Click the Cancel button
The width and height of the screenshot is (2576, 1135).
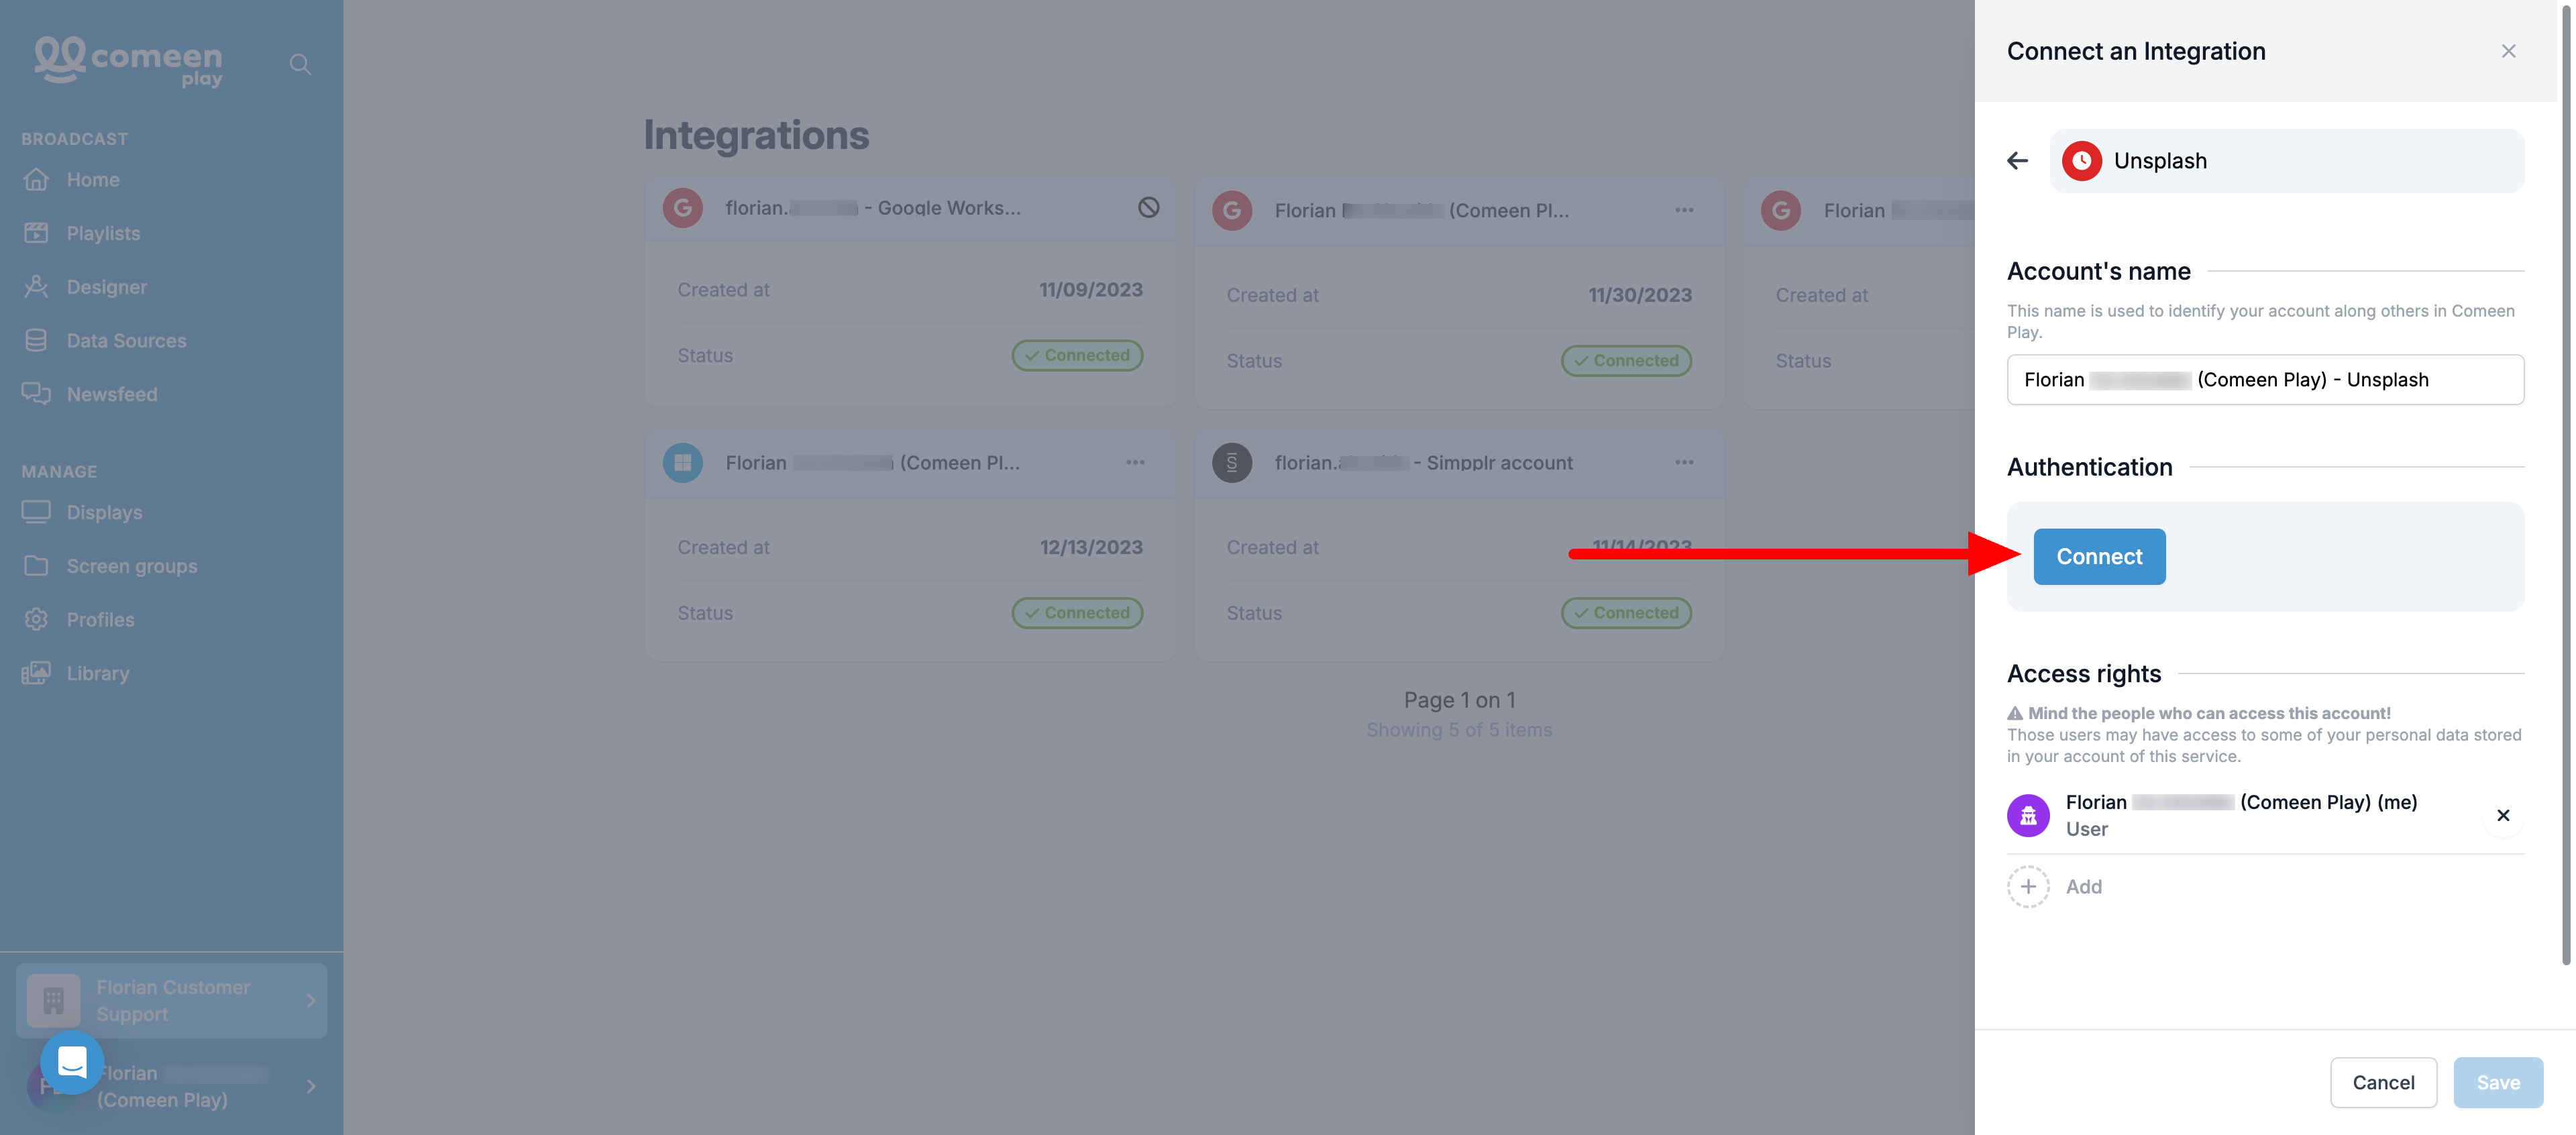tap(2383, 1083)
